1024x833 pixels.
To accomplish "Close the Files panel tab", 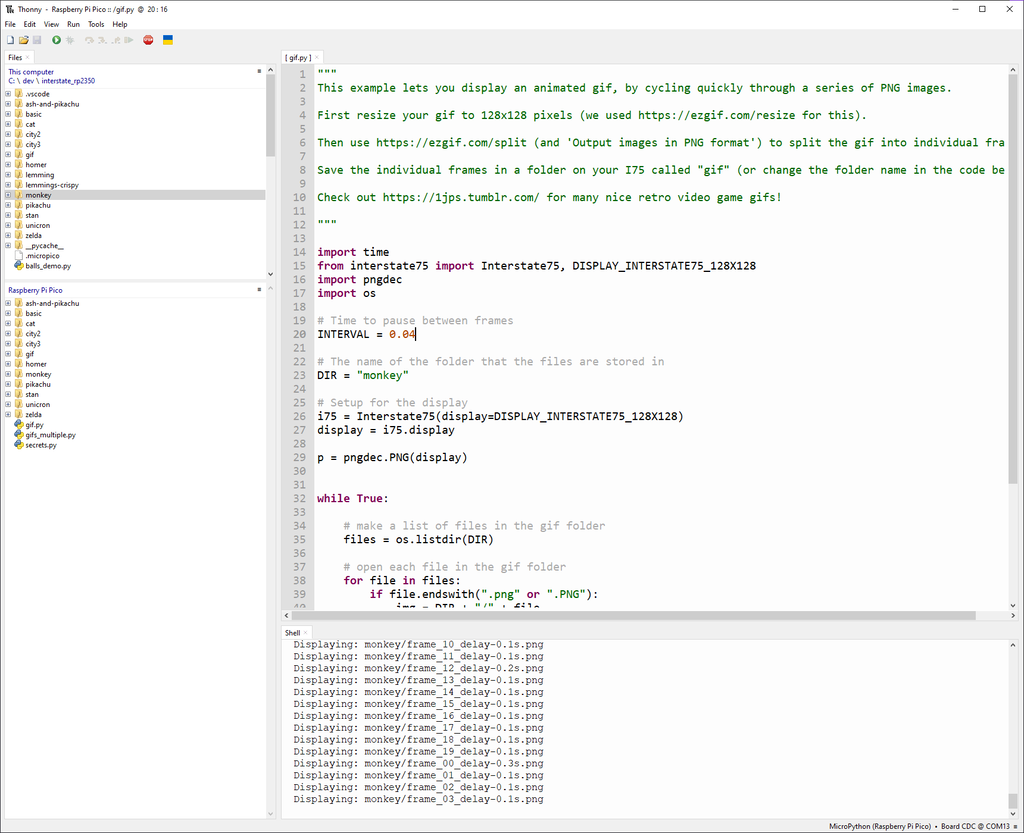I will coord(28,58).
